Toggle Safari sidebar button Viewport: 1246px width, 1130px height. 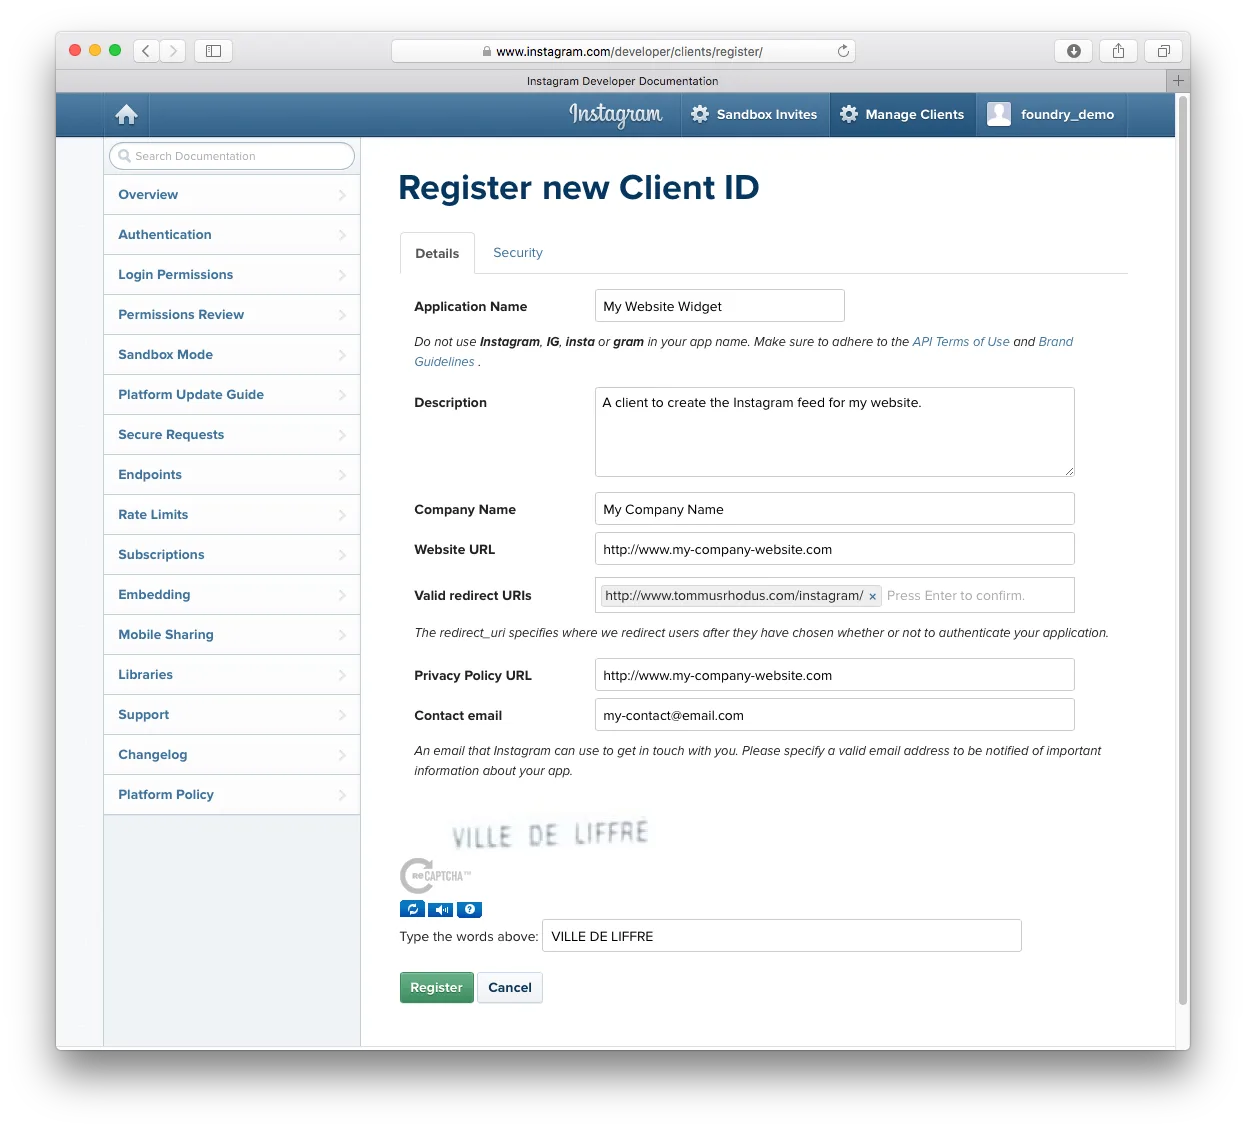[x=213, y=51]
